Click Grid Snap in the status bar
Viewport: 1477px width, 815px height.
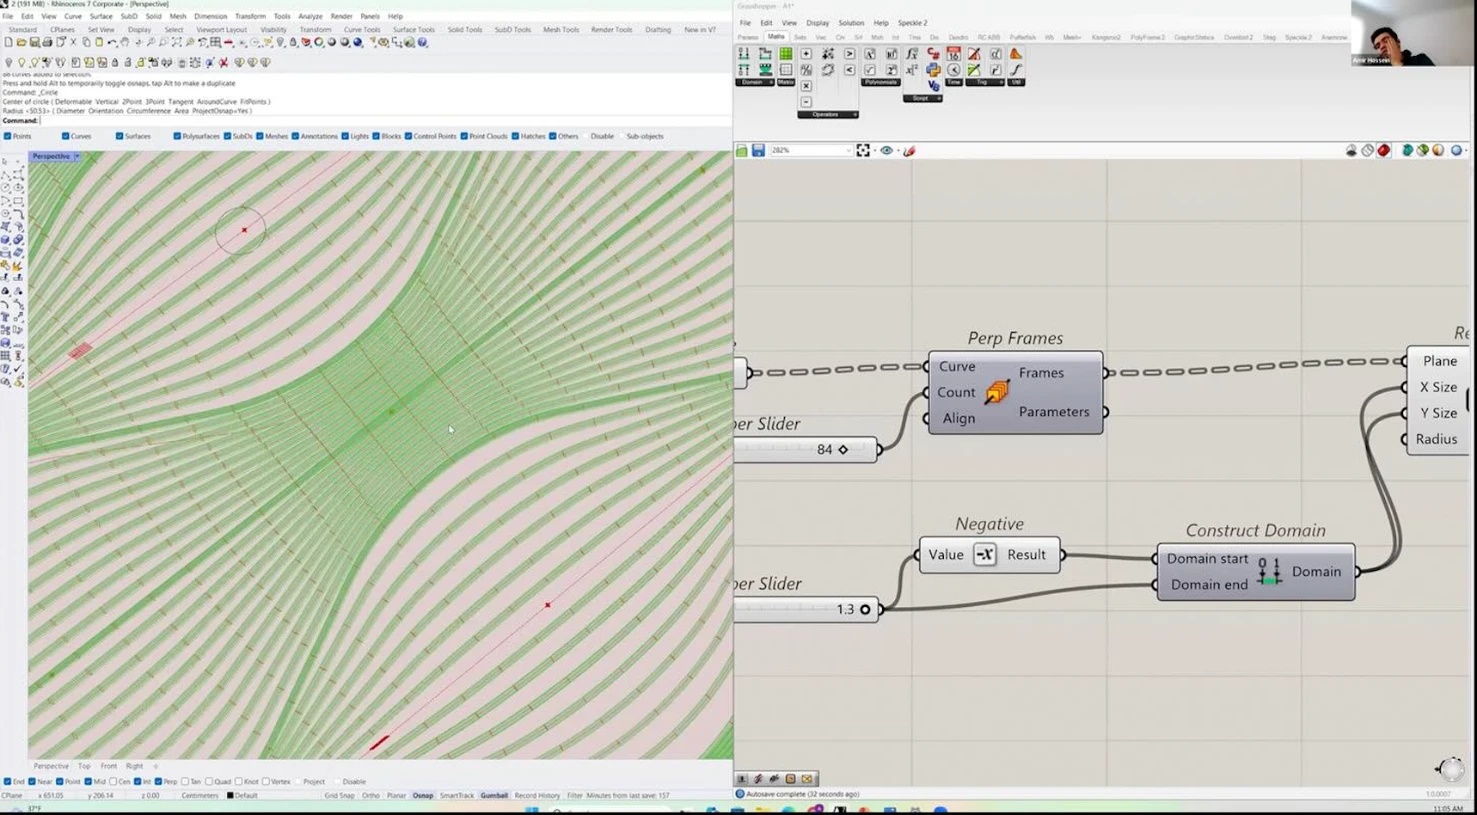click(339, 796)
